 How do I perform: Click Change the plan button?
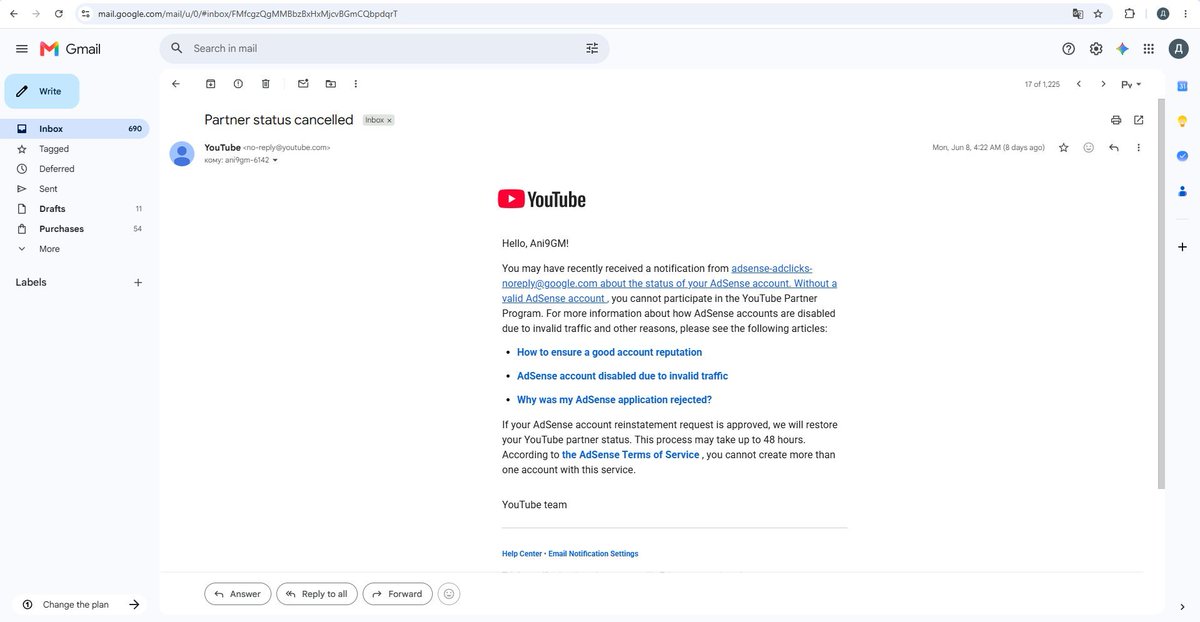click(x=80, y=604)
